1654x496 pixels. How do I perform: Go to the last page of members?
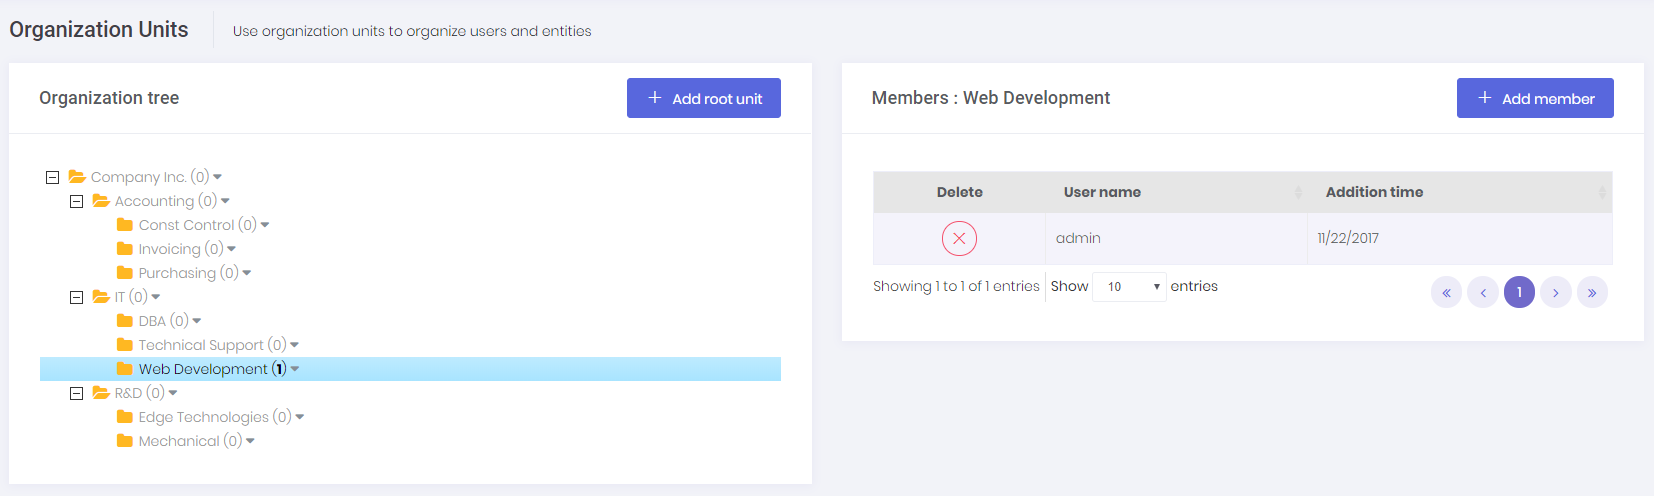tap(1592, 292)
